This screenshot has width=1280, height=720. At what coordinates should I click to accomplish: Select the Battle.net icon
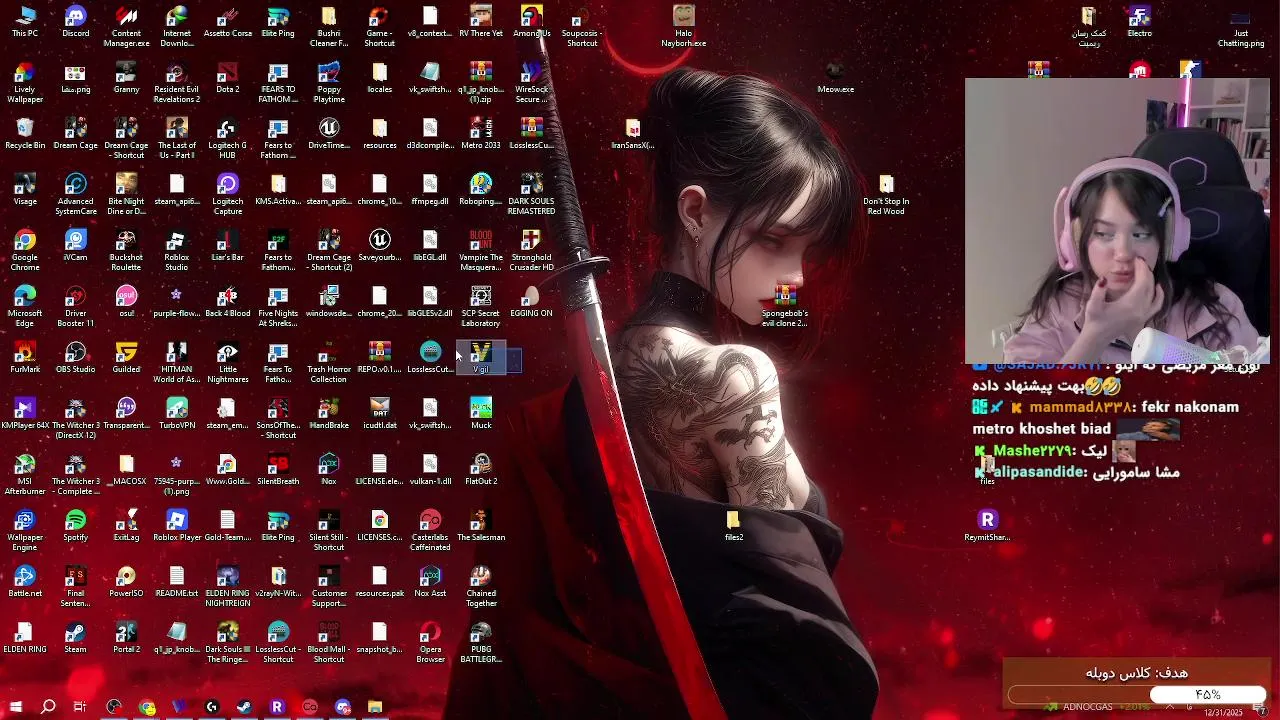click(25, 582)
